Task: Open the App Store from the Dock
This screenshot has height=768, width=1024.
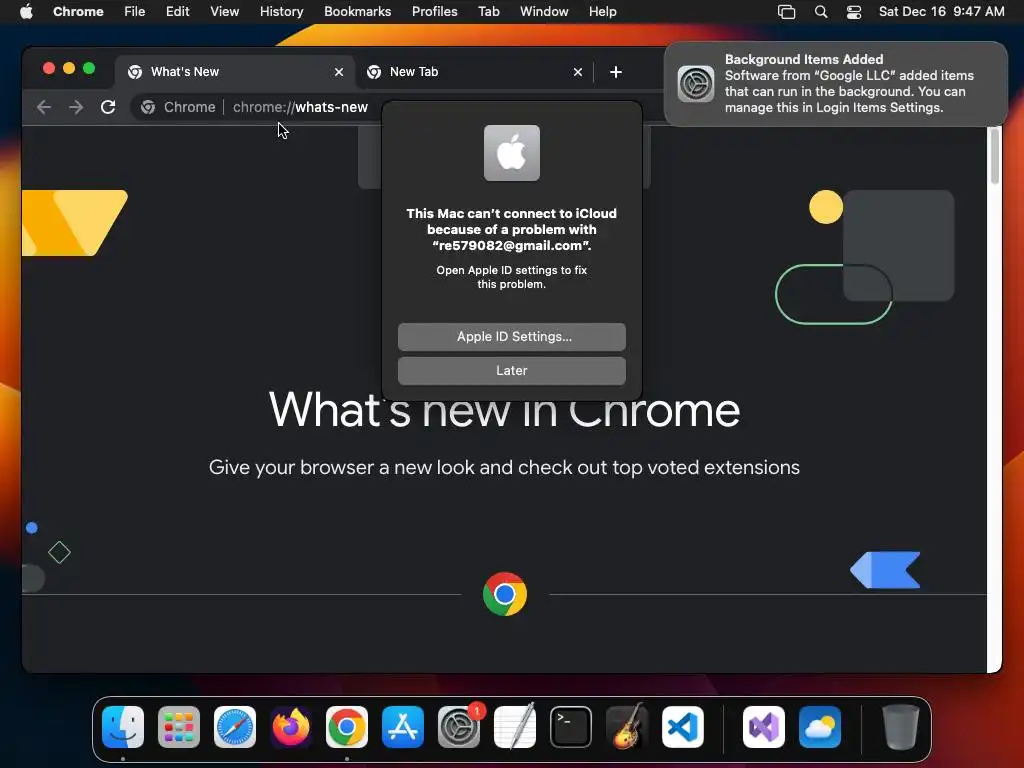Action: [x=403, y=727]
